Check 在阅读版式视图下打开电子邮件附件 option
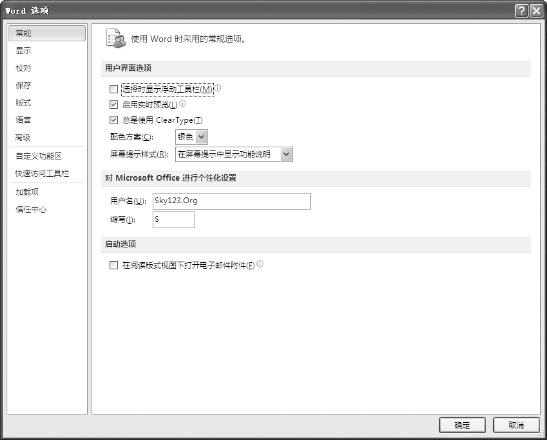 [113, 266]
